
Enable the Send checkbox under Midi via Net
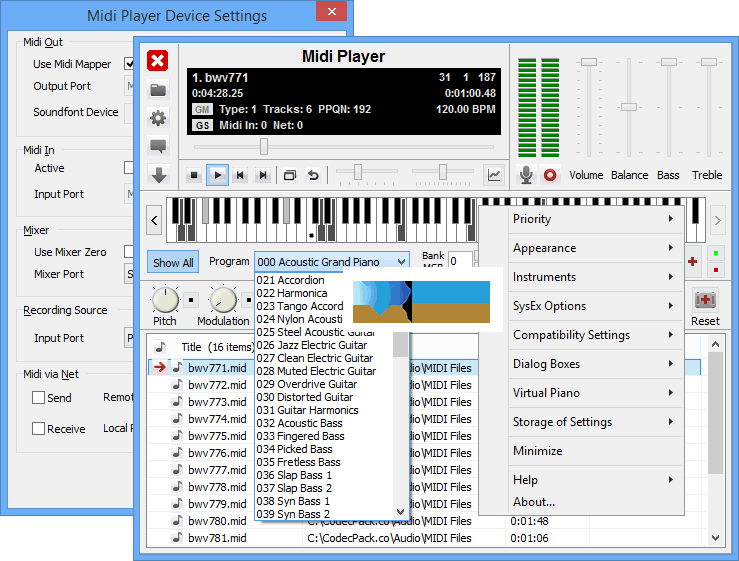pos(38,397)
